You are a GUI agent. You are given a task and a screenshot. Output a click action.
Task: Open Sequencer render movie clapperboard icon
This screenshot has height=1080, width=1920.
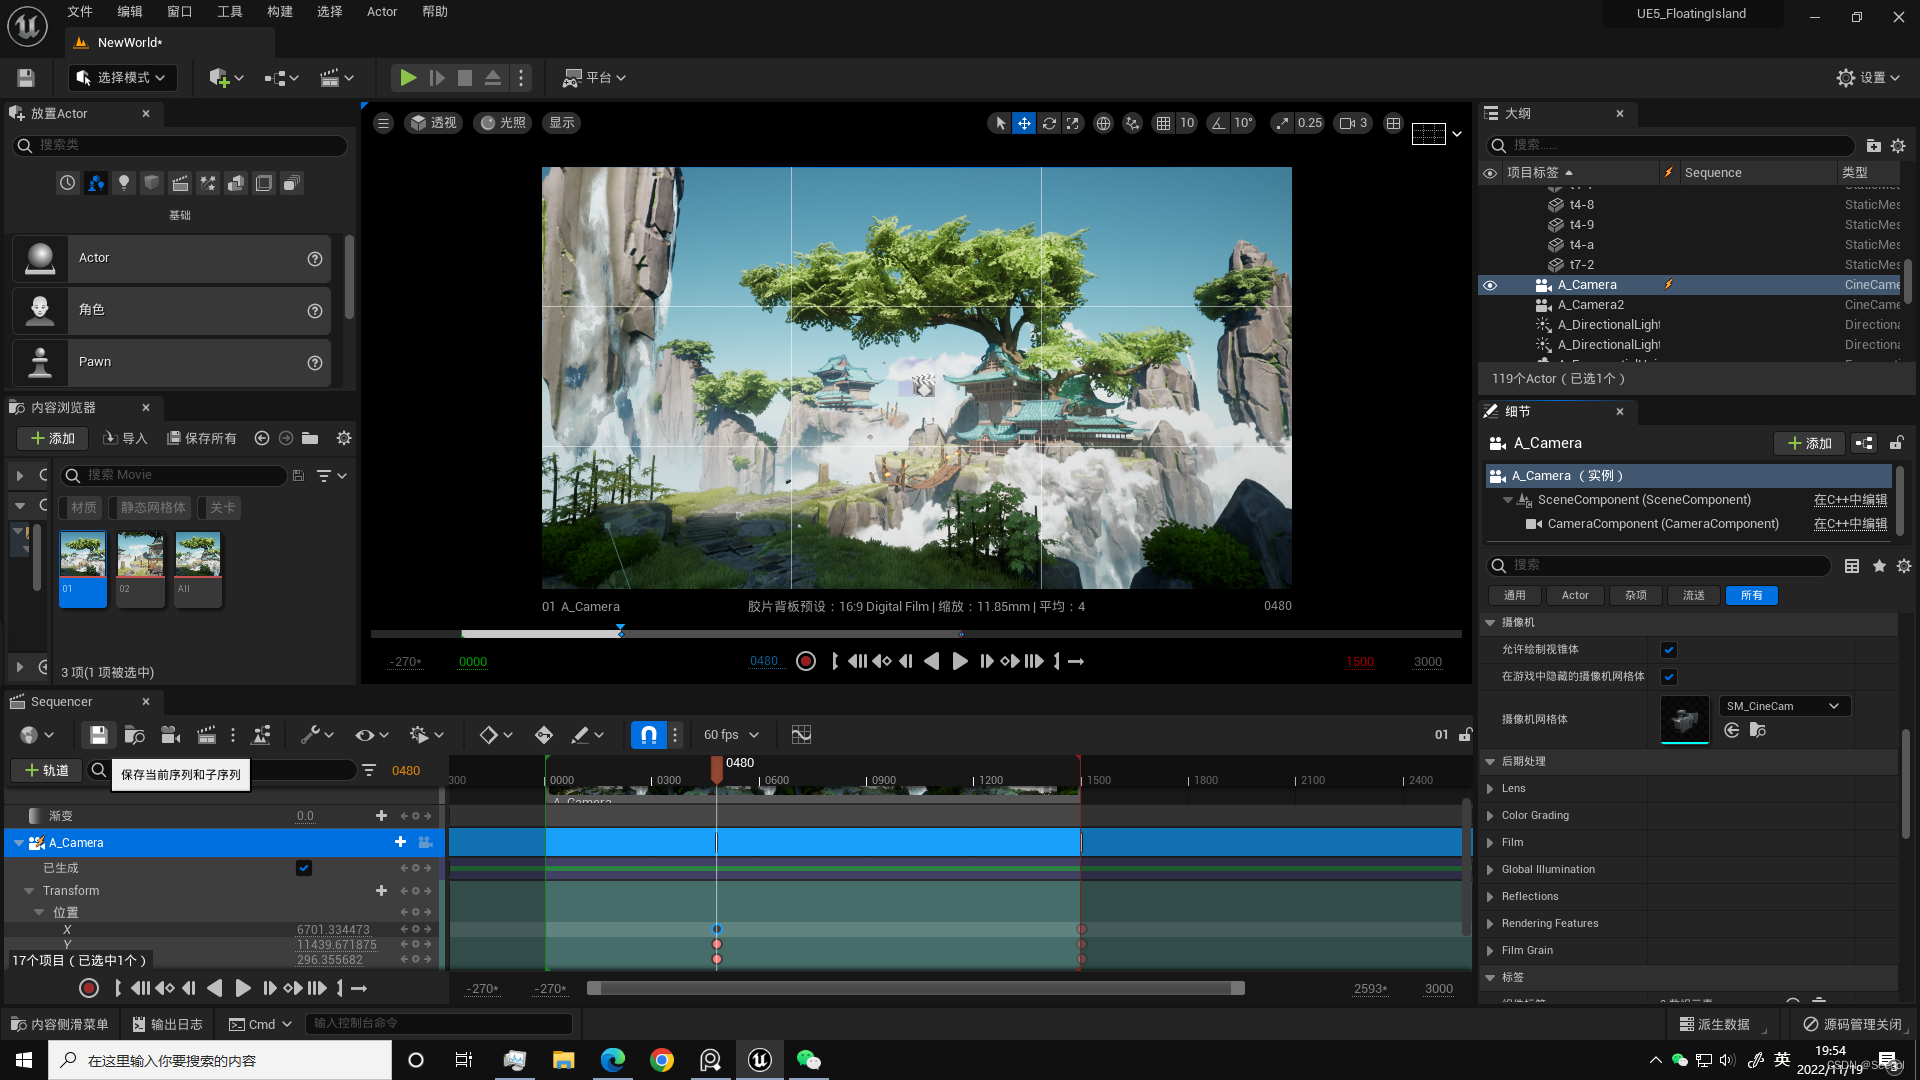206,735
